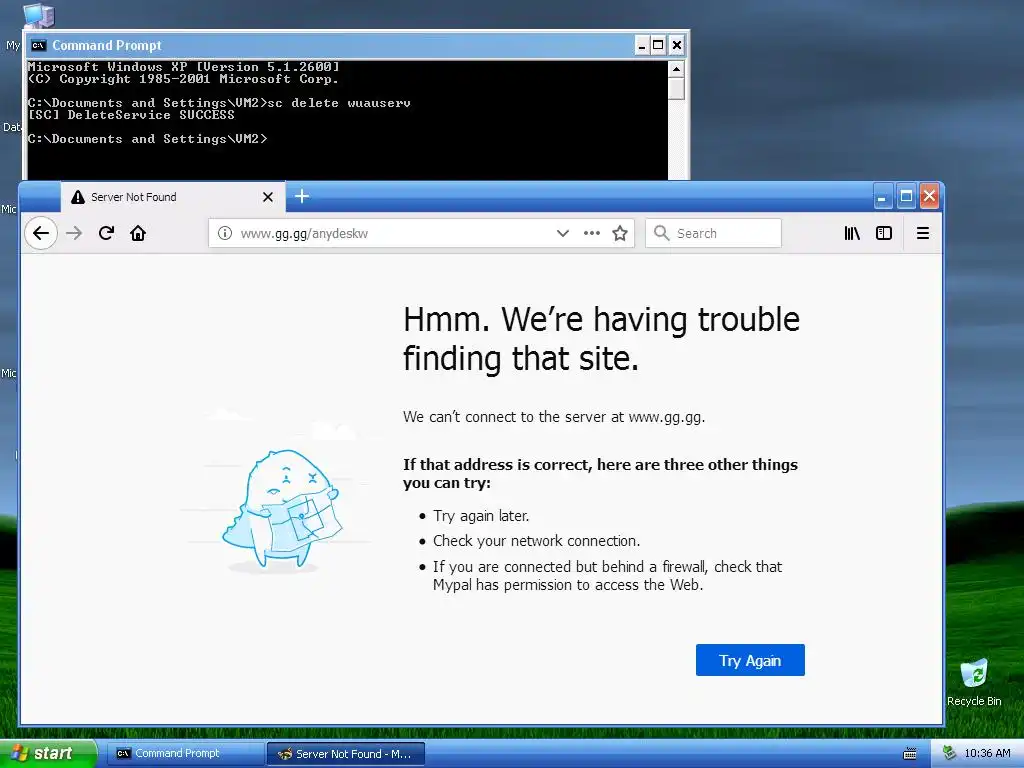The image size is (1024, 768).
Task: Maximize the Mypal browser window
Action: point(906,196)
